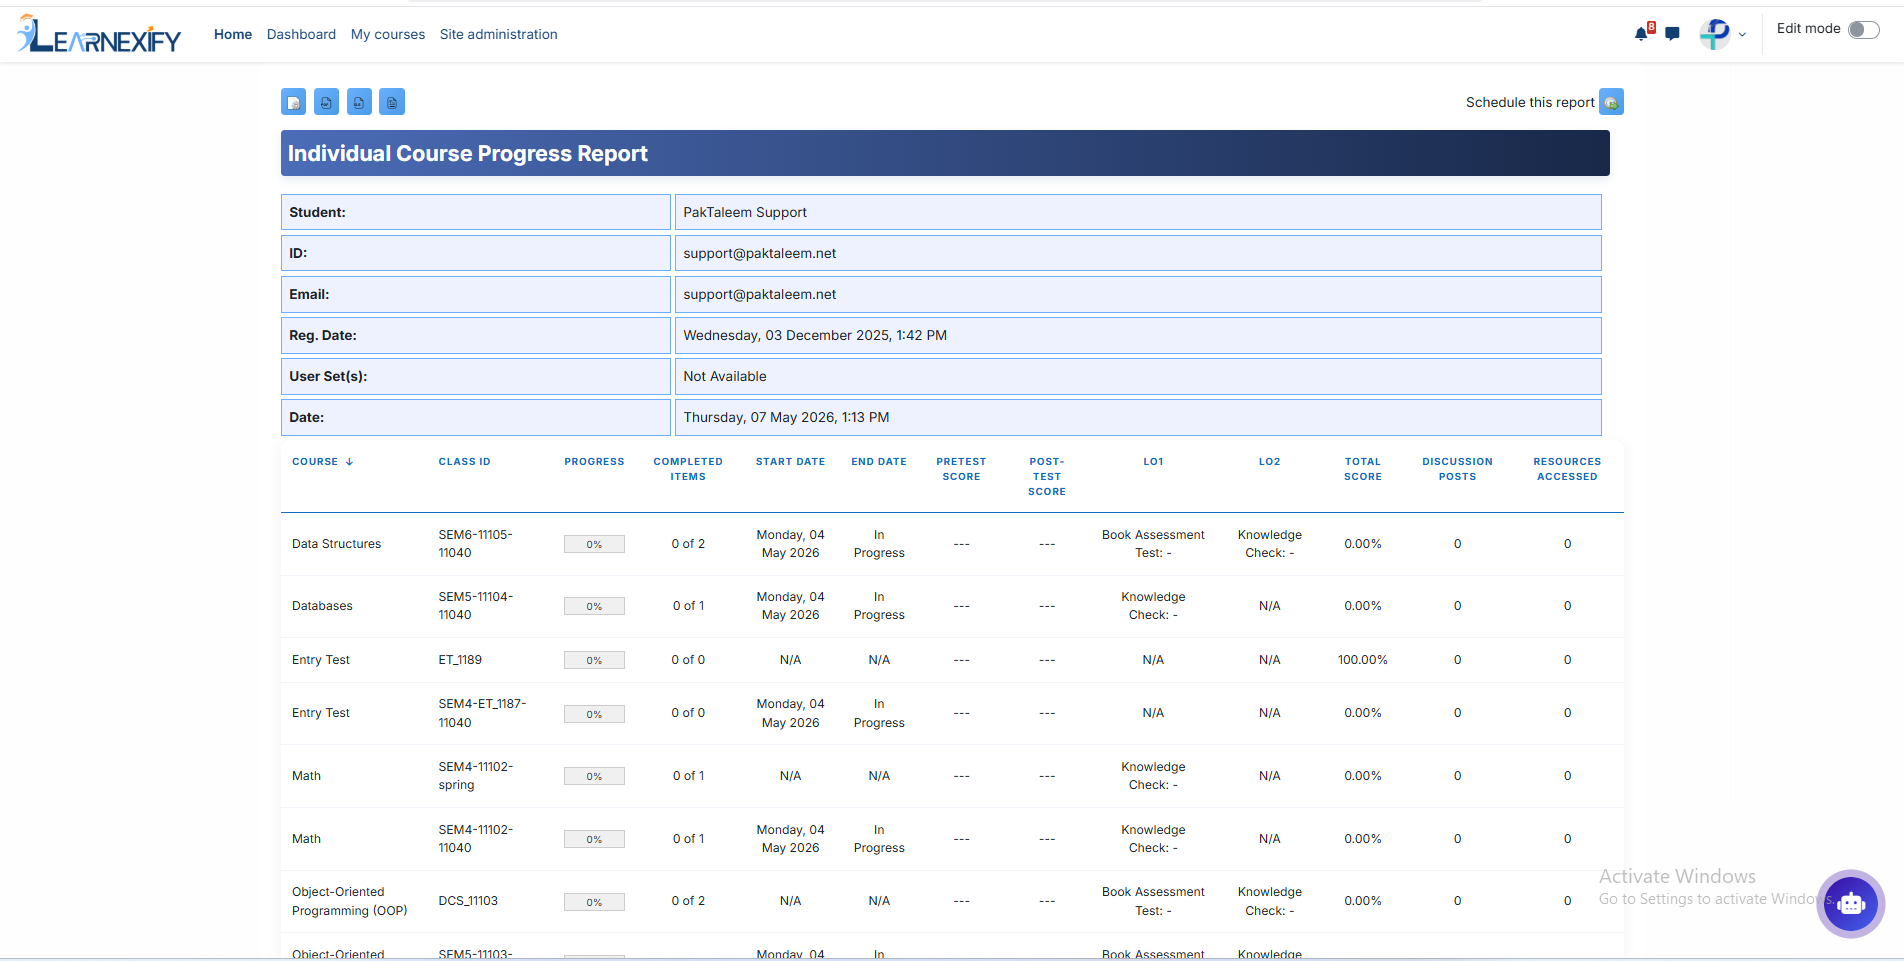Export the report as text document

tap(392, 102)
